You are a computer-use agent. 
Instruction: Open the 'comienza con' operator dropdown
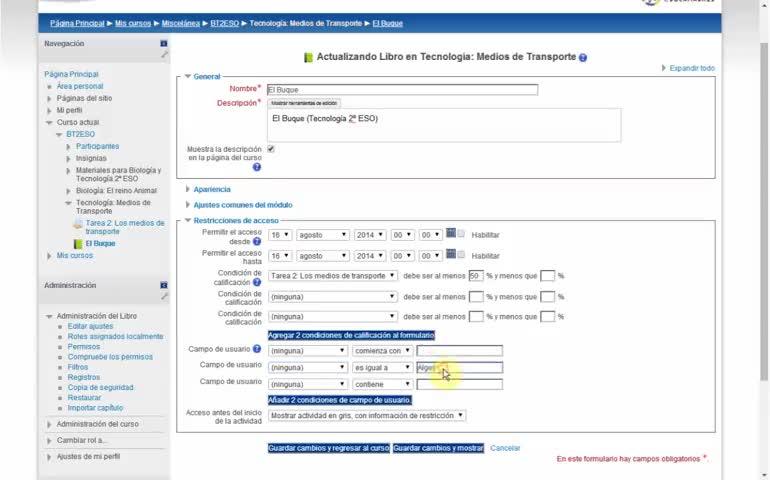(382, 351)
